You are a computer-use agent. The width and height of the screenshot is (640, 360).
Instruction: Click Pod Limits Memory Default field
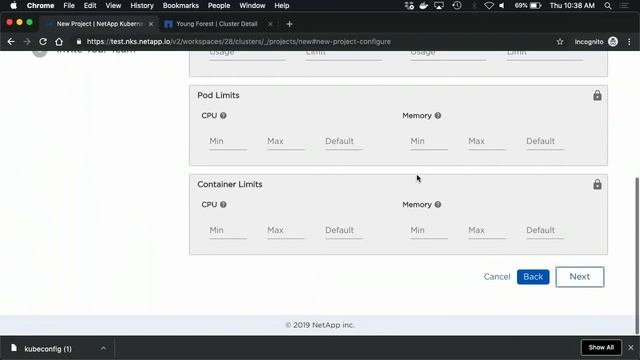click(x=545, y=141)
